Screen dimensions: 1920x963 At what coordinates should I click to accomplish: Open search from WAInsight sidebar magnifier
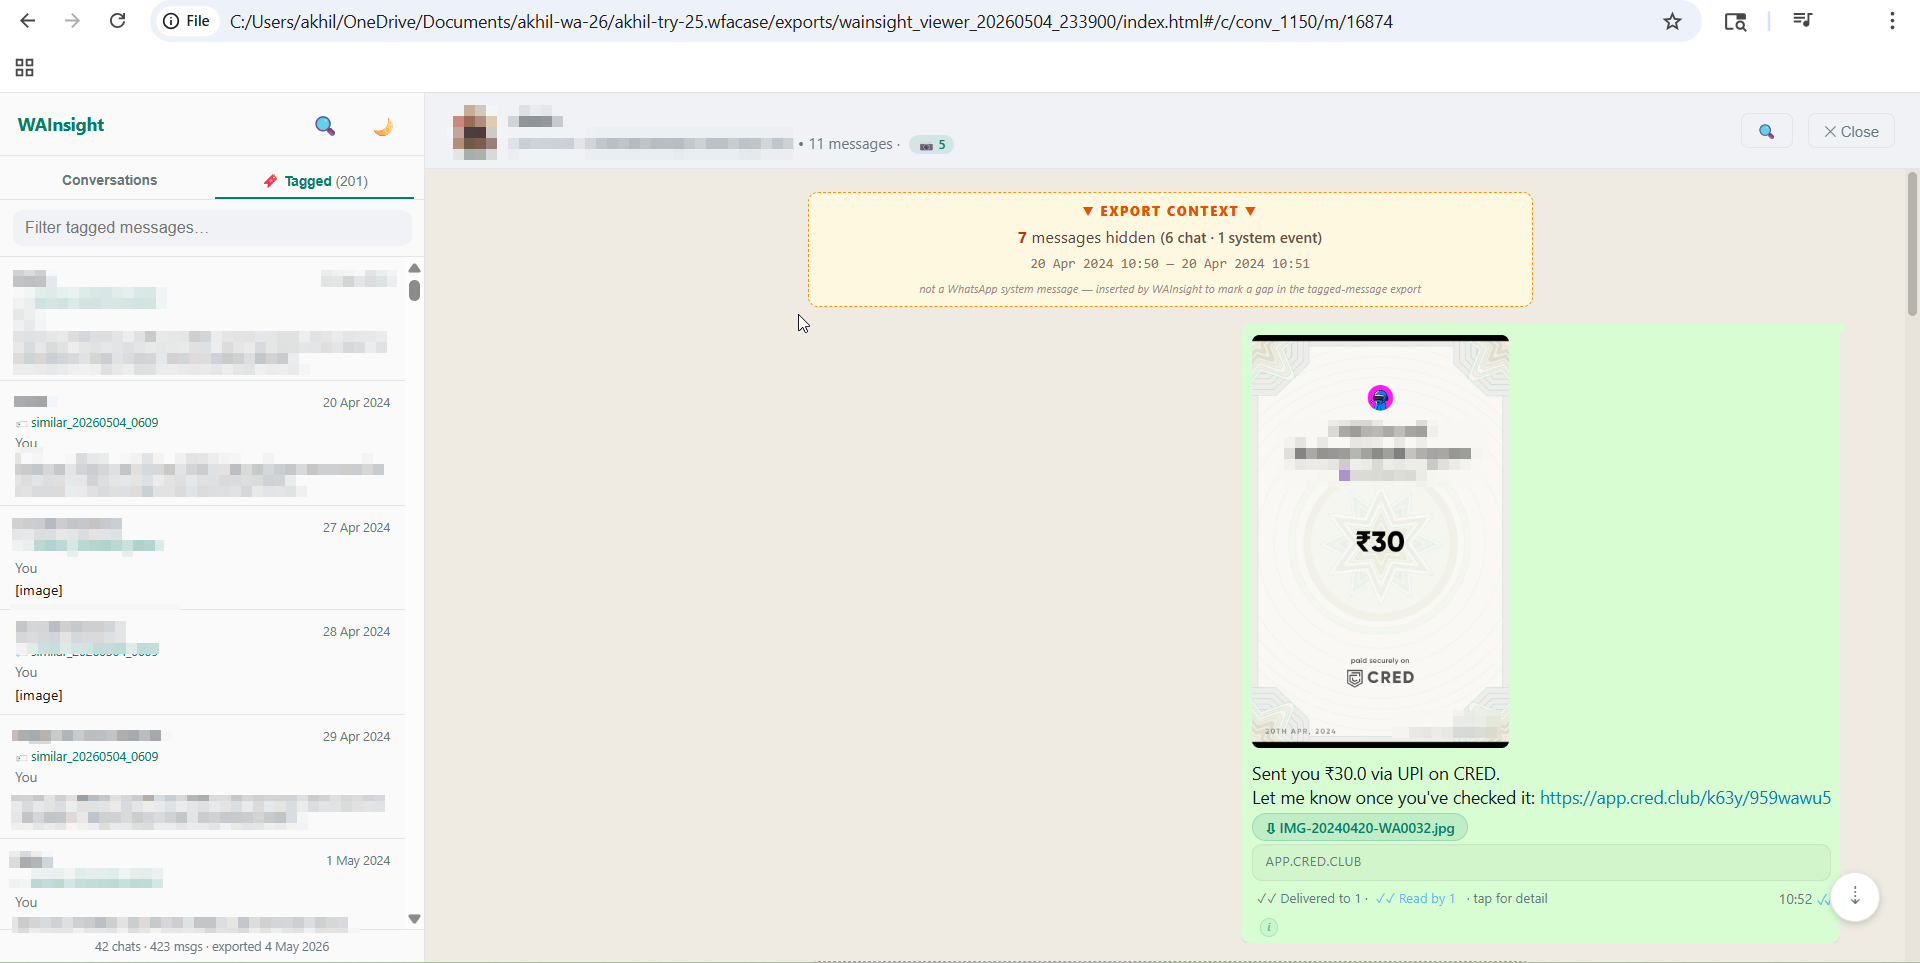[x=325, y=126]
